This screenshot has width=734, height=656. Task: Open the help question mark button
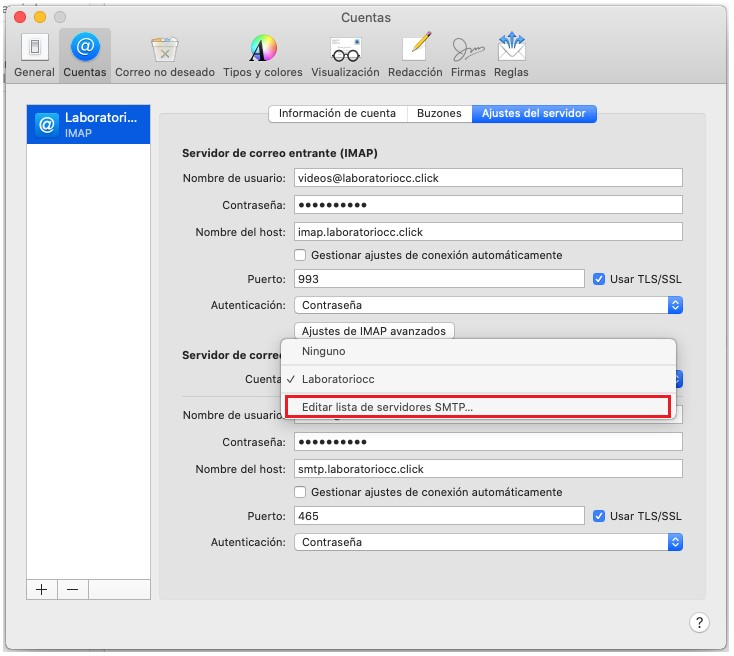699,622
